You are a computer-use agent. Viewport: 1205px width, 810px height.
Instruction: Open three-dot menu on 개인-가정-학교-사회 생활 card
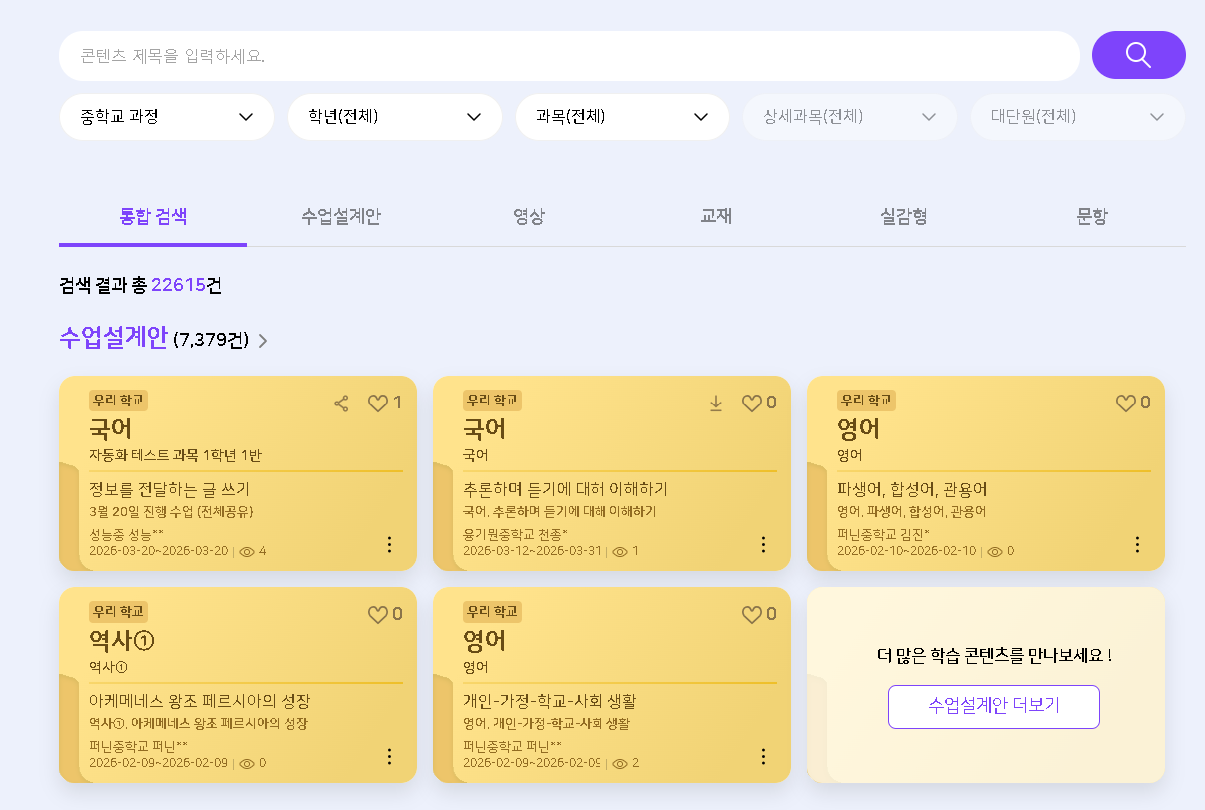763,756
